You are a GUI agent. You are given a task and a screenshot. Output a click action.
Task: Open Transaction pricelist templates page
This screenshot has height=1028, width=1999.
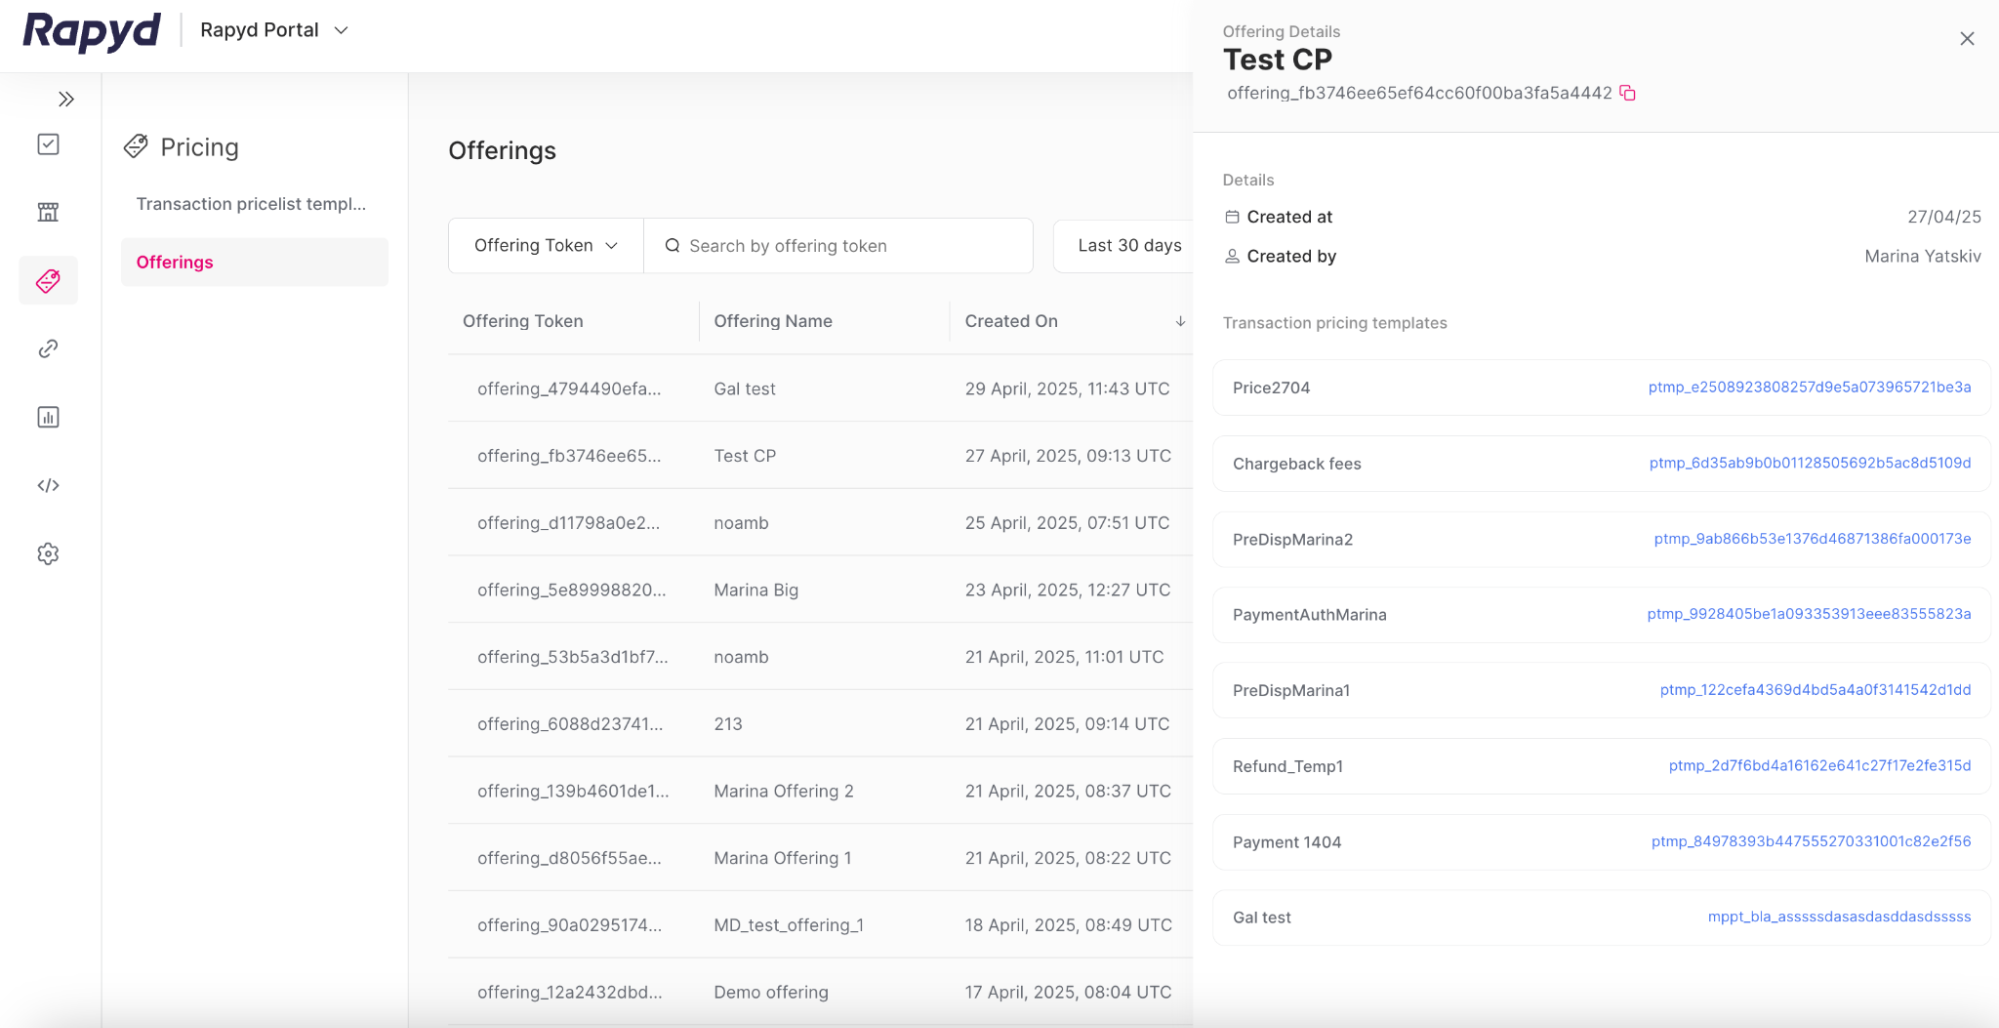[252, 203]
